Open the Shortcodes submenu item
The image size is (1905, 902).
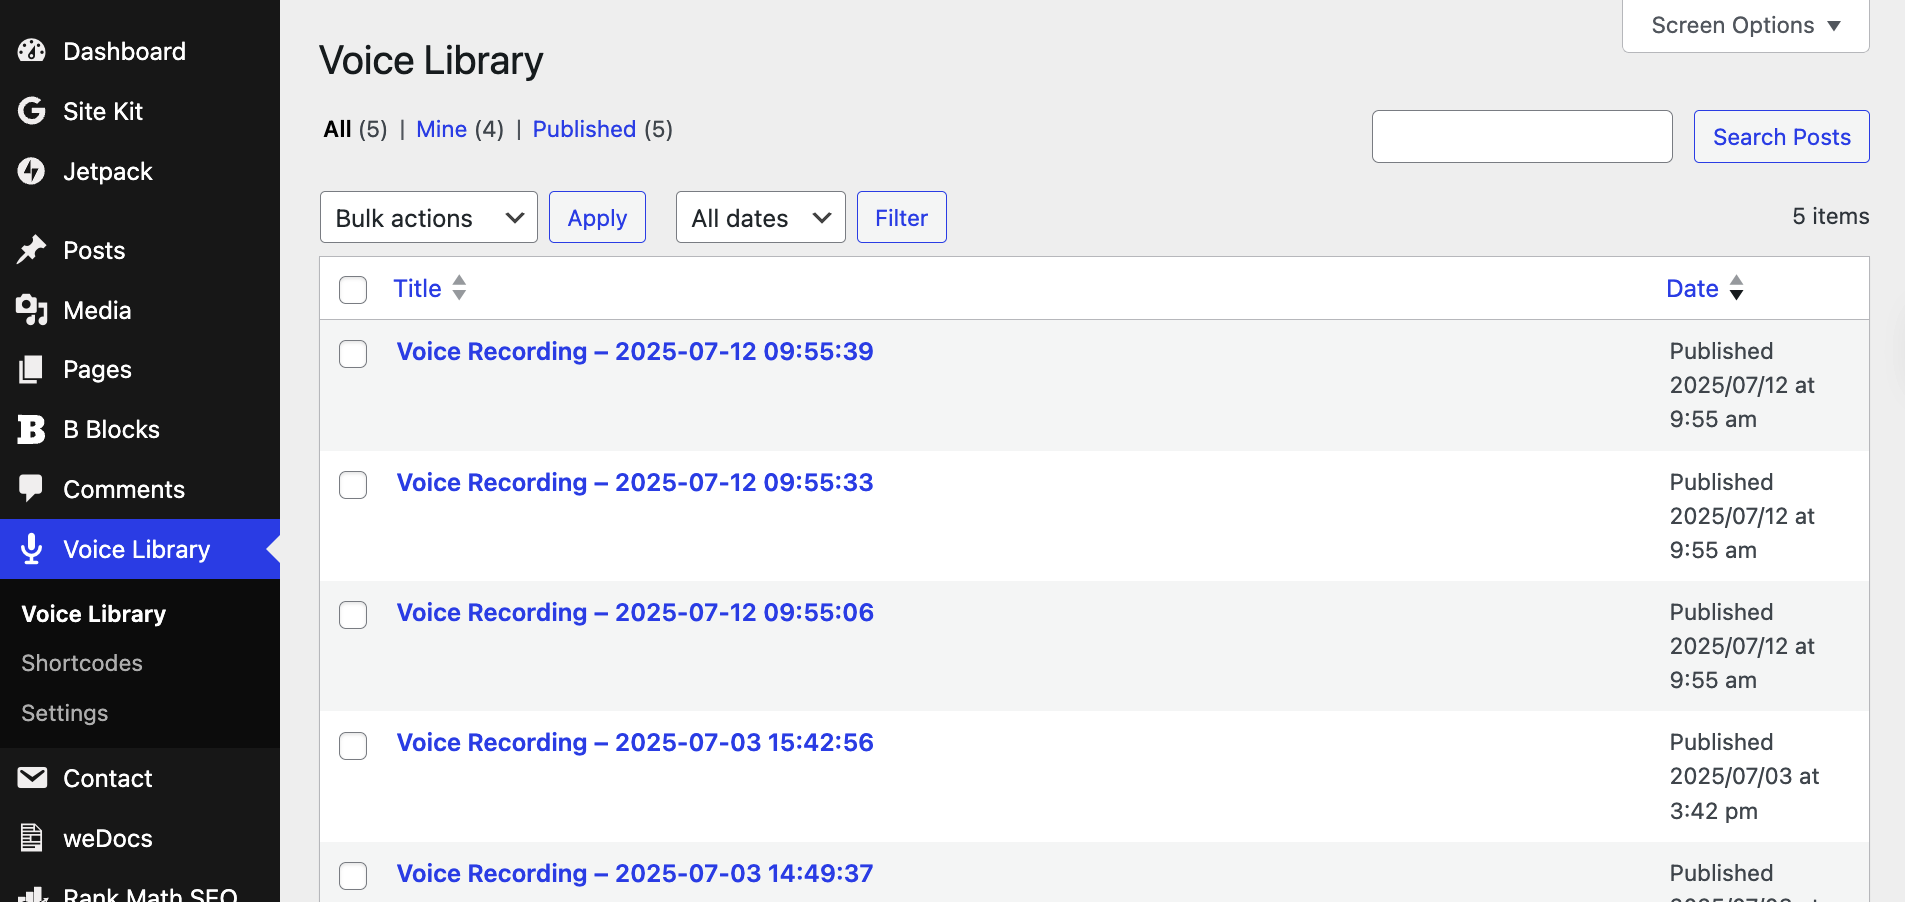(x=81, y=662)
